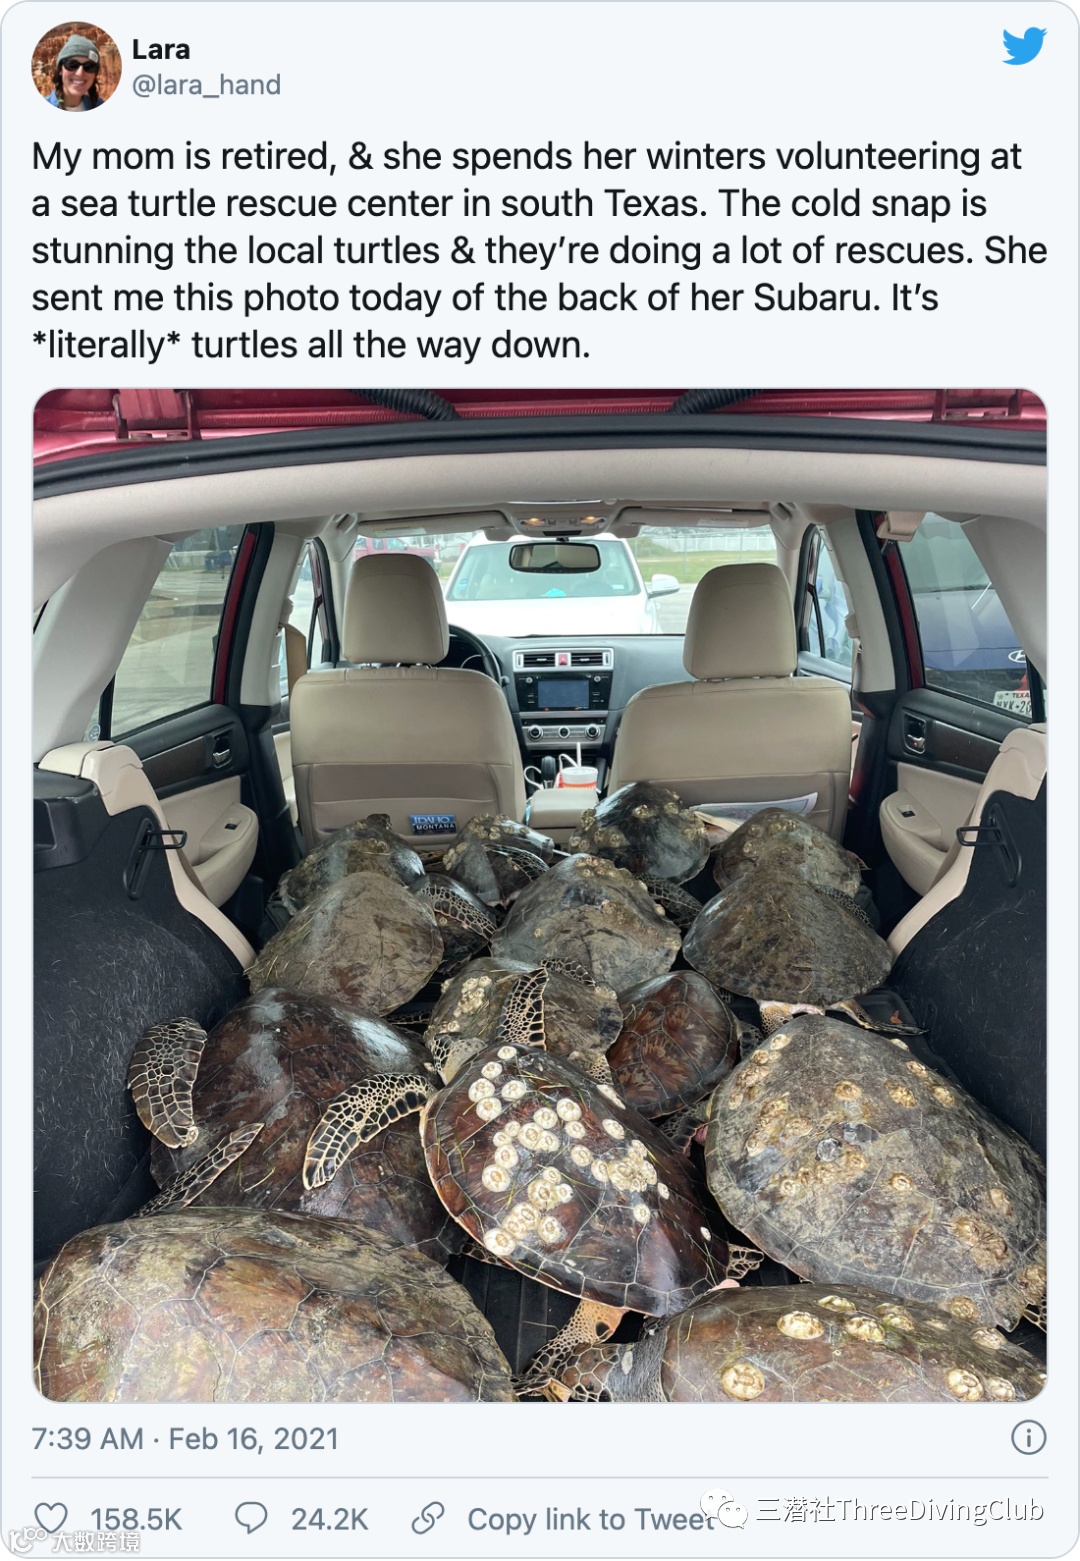Click the 三潜社ThreeDivingClub watermark text
1080x1561 pixels.
point(900,1509)
